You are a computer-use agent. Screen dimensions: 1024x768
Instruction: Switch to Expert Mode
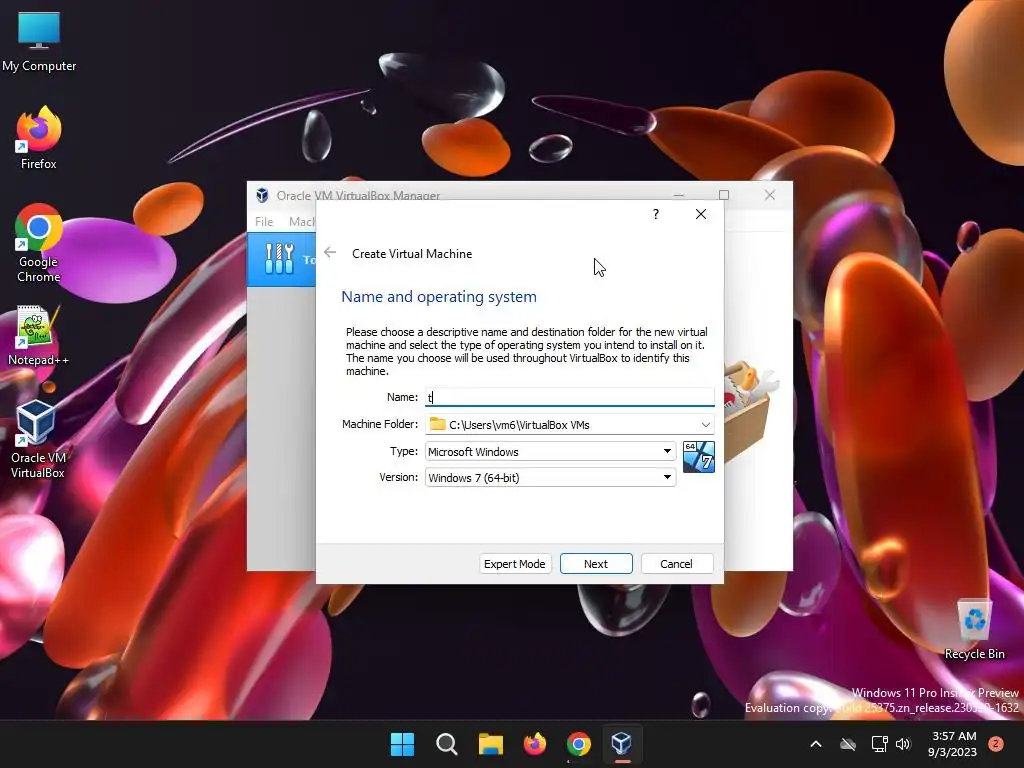pyautogui.click(x=515, y=564)
